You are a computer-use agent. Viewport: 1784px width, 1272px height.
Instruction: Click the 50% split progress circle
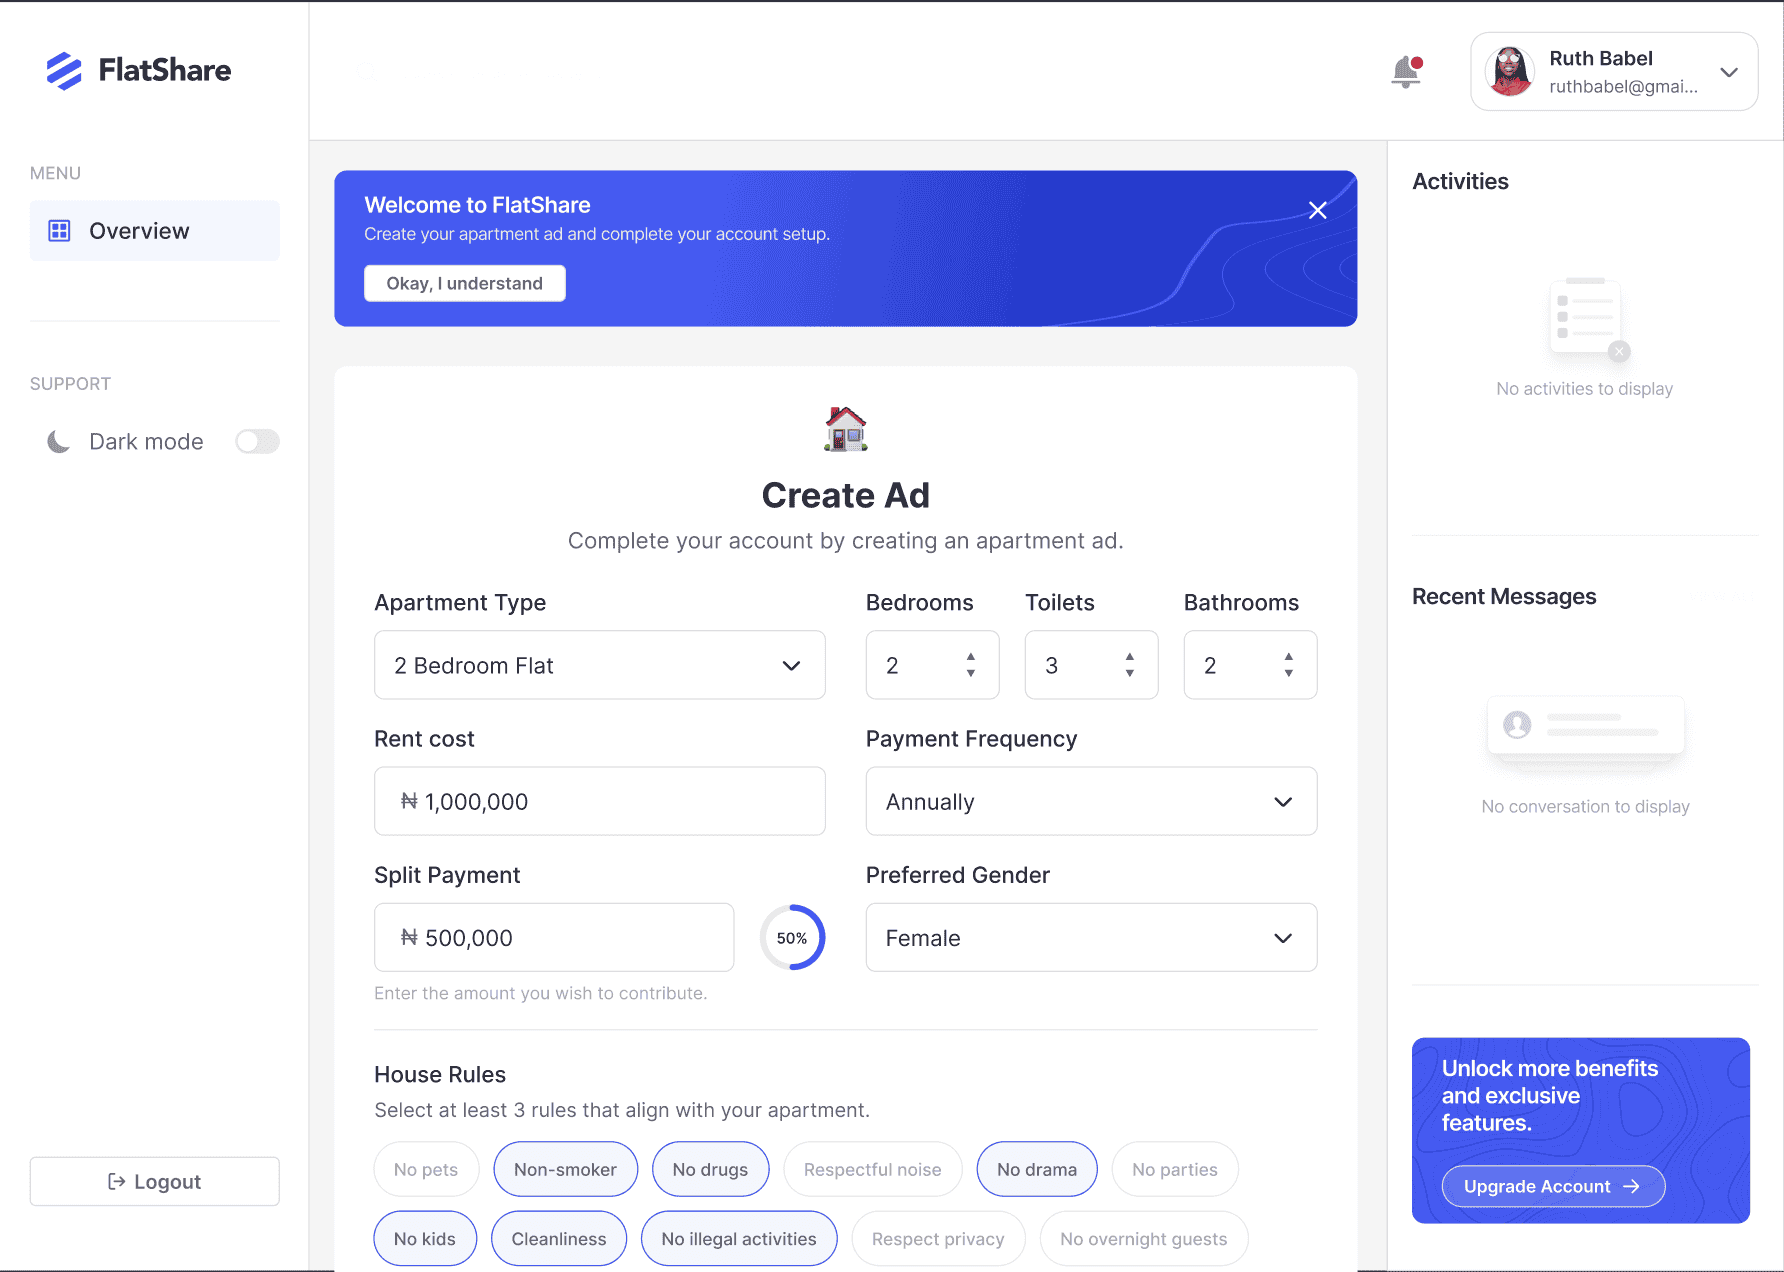(792, 938)
